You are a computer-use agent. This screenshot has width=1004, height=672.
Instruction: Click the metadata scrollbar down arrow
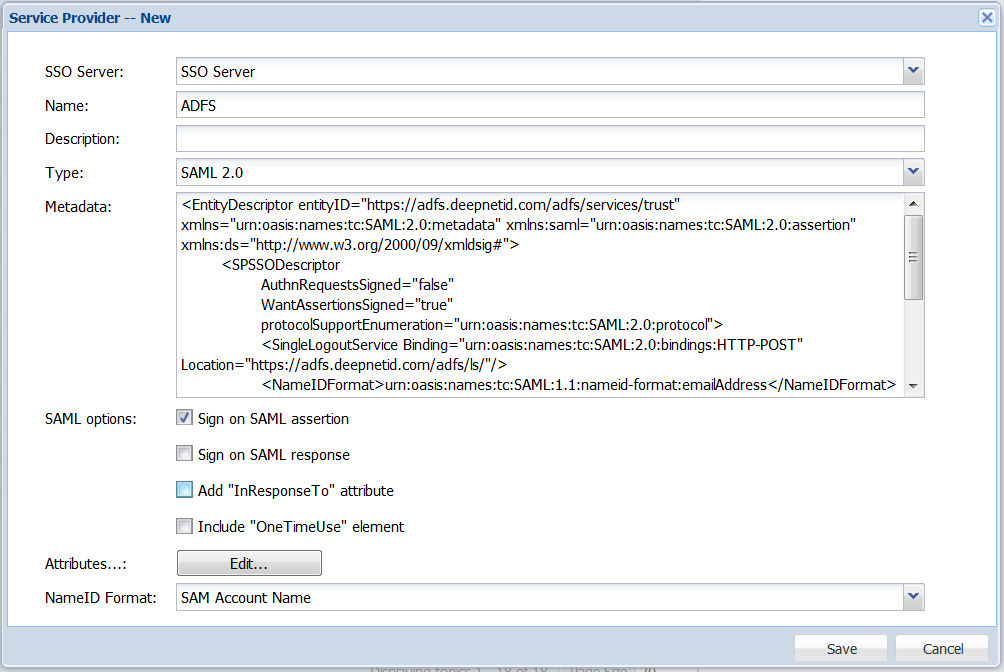912,386
